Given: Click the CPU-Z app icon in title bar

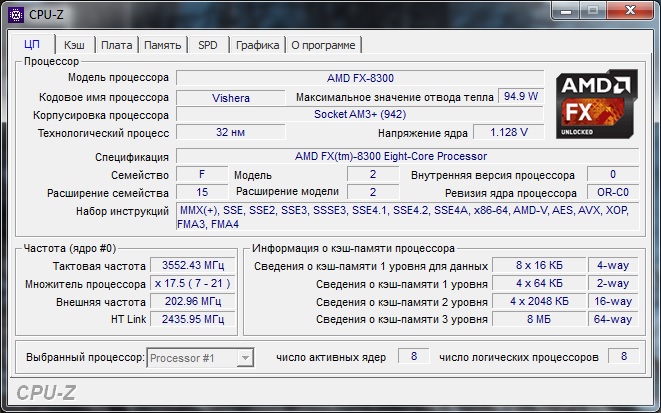Looking at the screenshot, I should (x=16, y=15).
